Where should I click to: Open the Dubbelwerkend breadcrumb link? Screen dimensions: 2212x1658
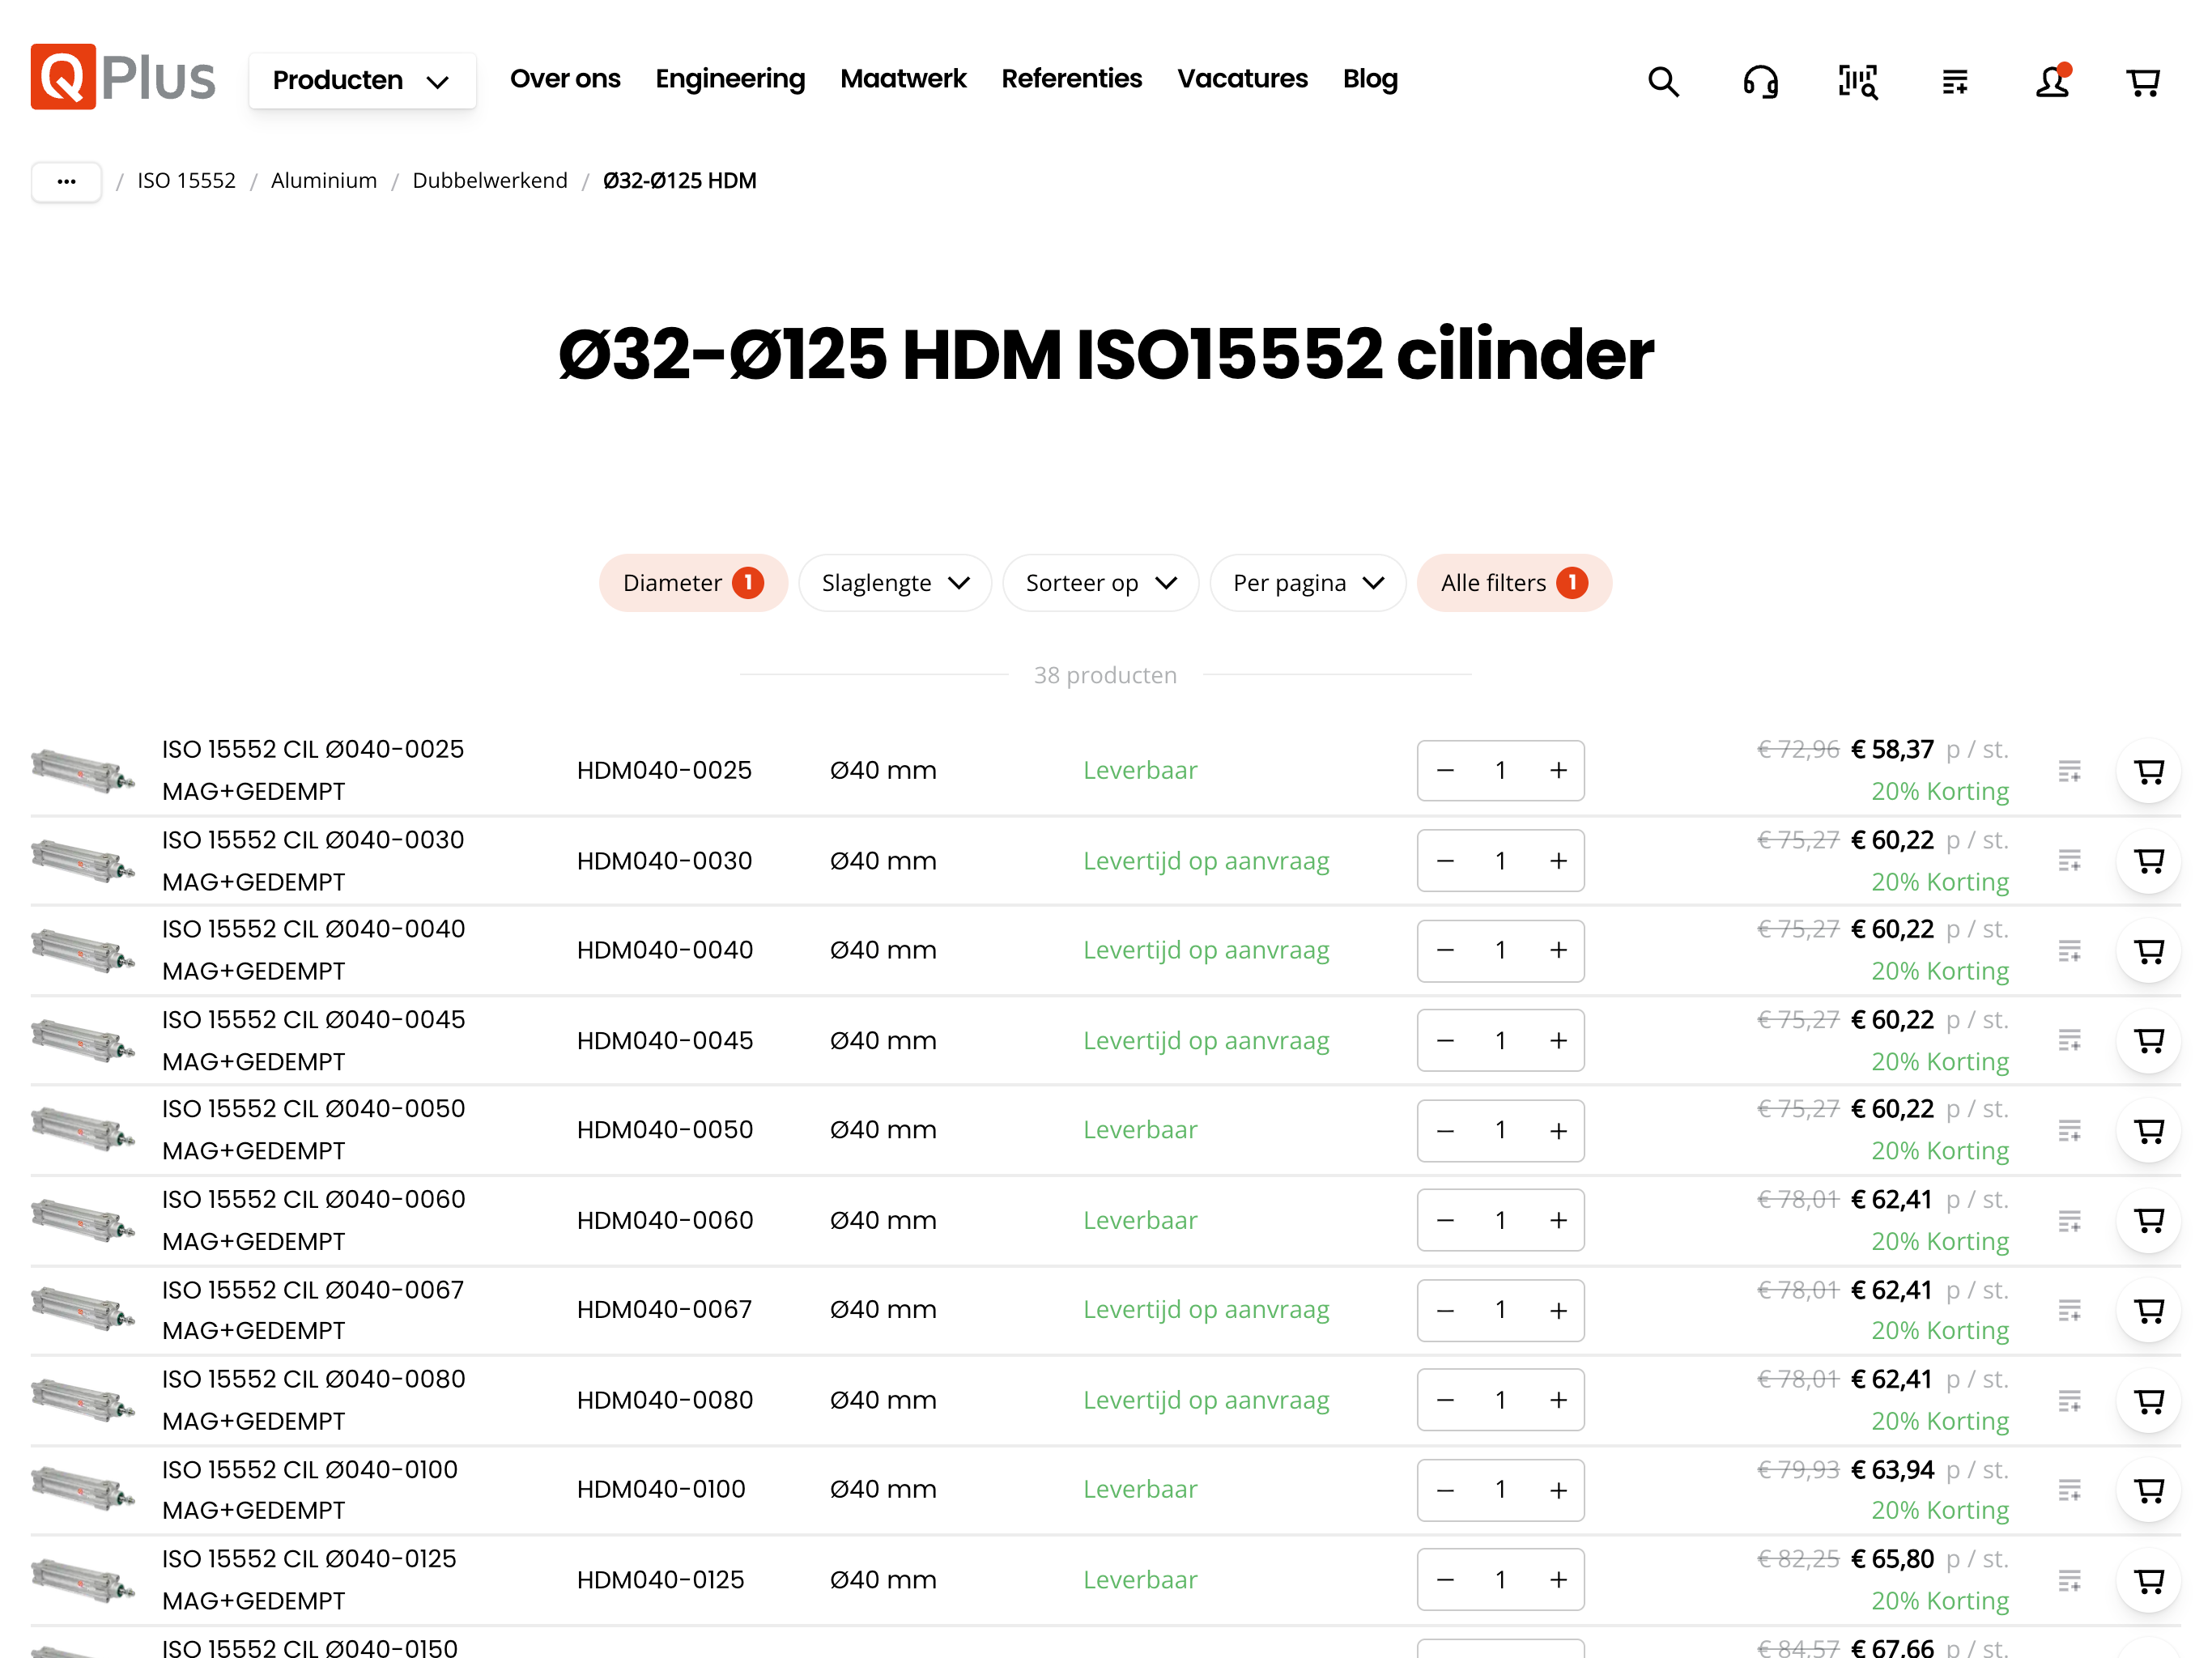pyautogui.click(x=489, y=181)
